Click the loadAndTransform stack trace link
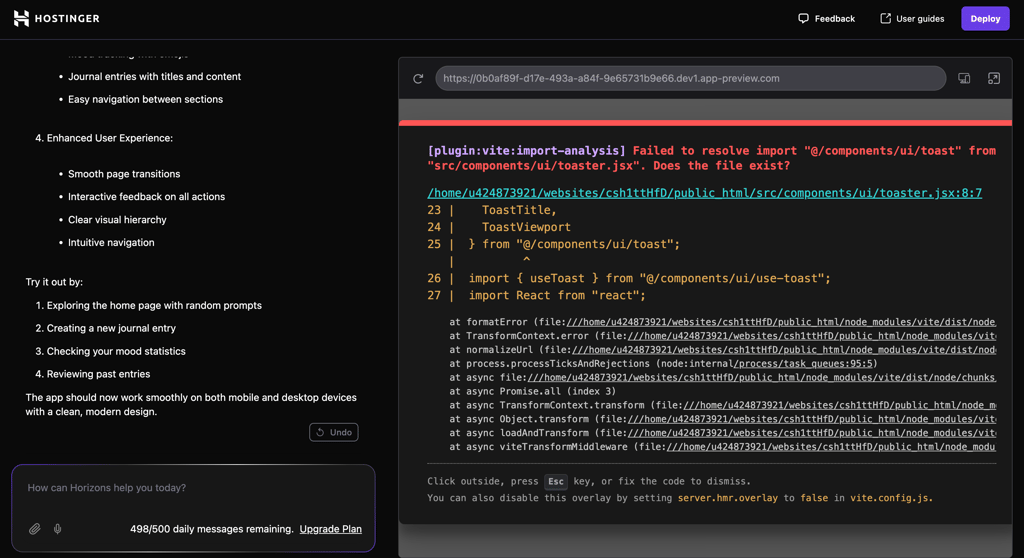1024x558 pixels. 812,433
